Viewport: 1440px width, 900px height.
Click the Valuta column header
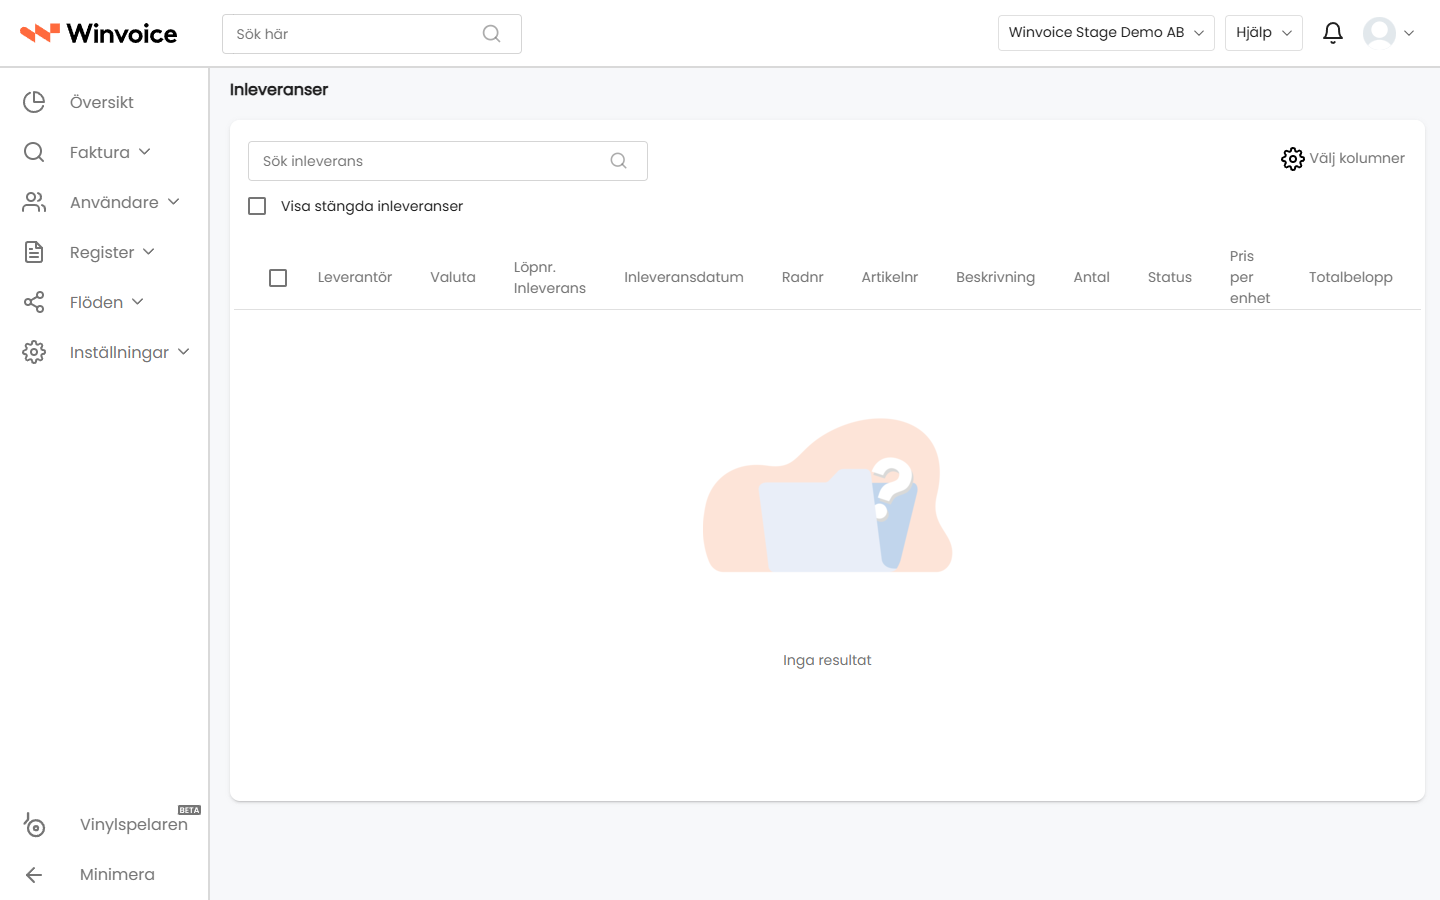[453, 278]
